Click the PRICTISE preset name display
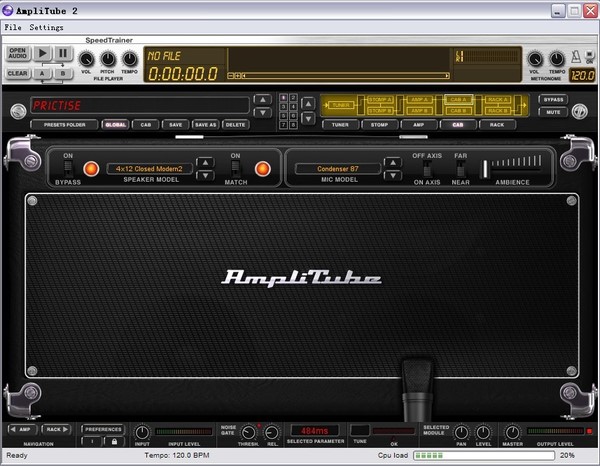 [x=140, y=105]
